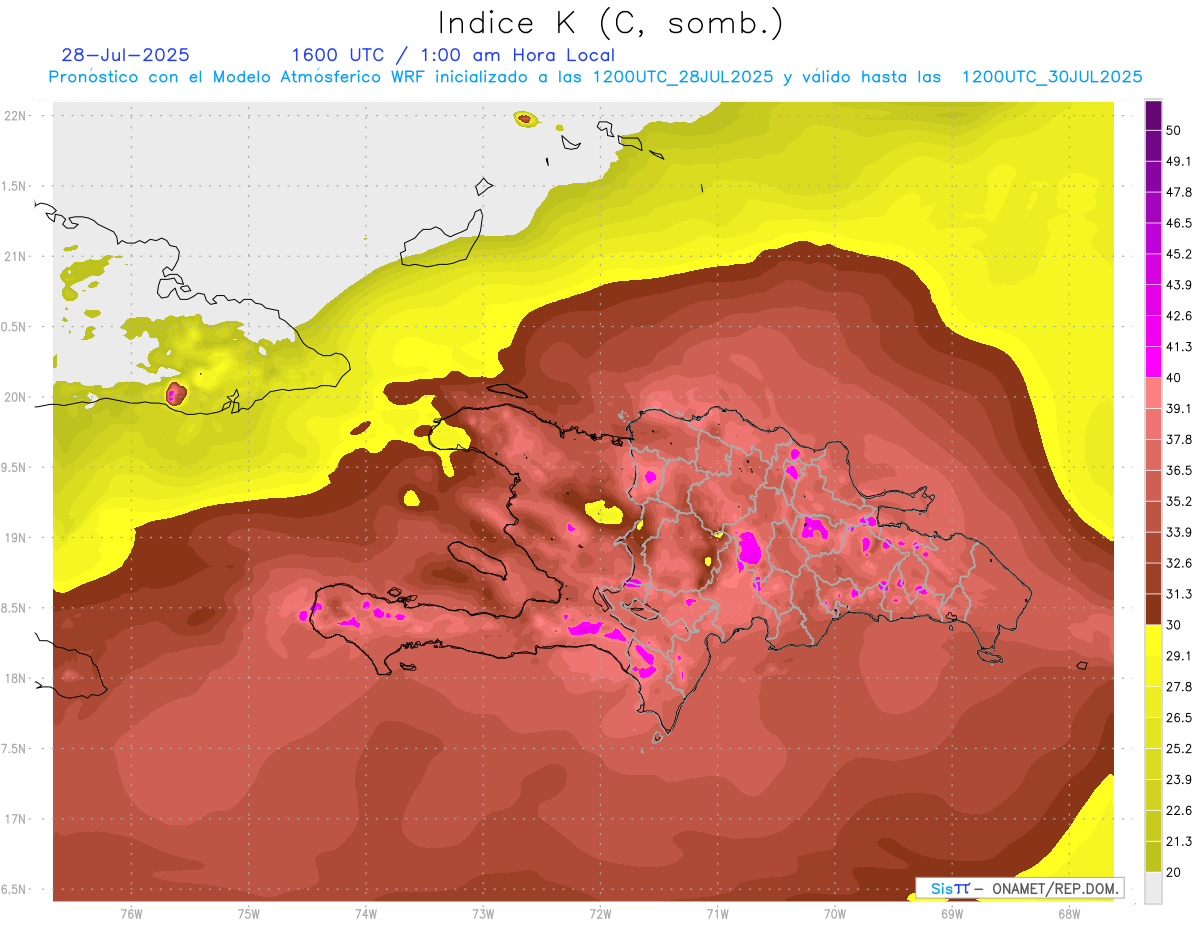Viewport: 1200px width, 927px height.
Task: Click the legend value 27.8
Action: point(1178,686)
